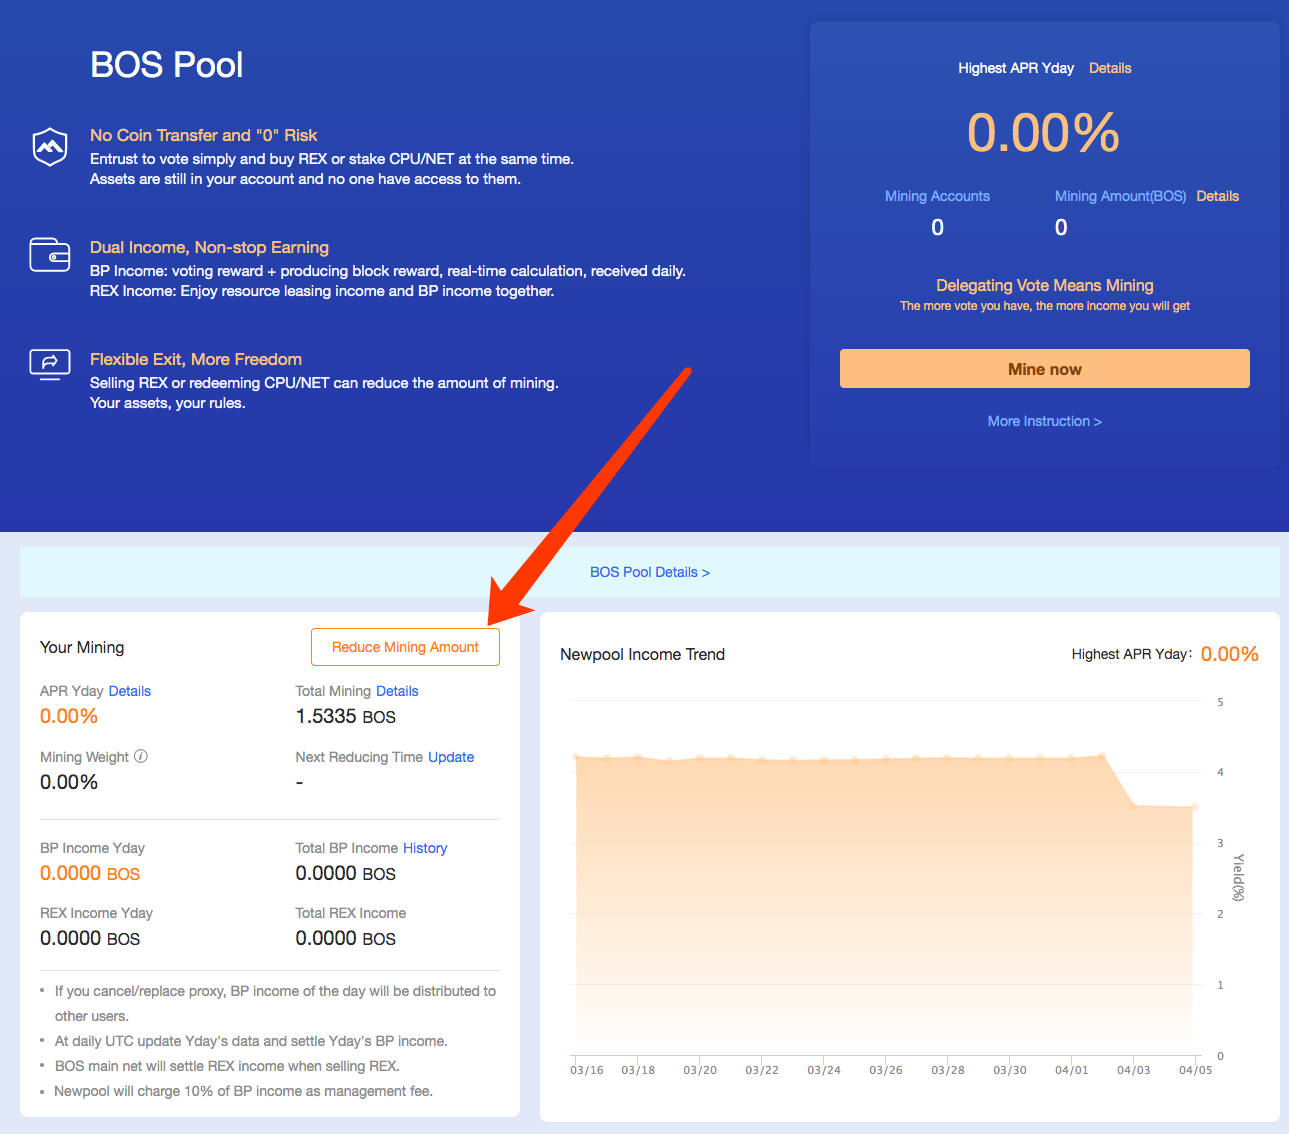Click the 04/03 data point on the chart

(1133, 805)
